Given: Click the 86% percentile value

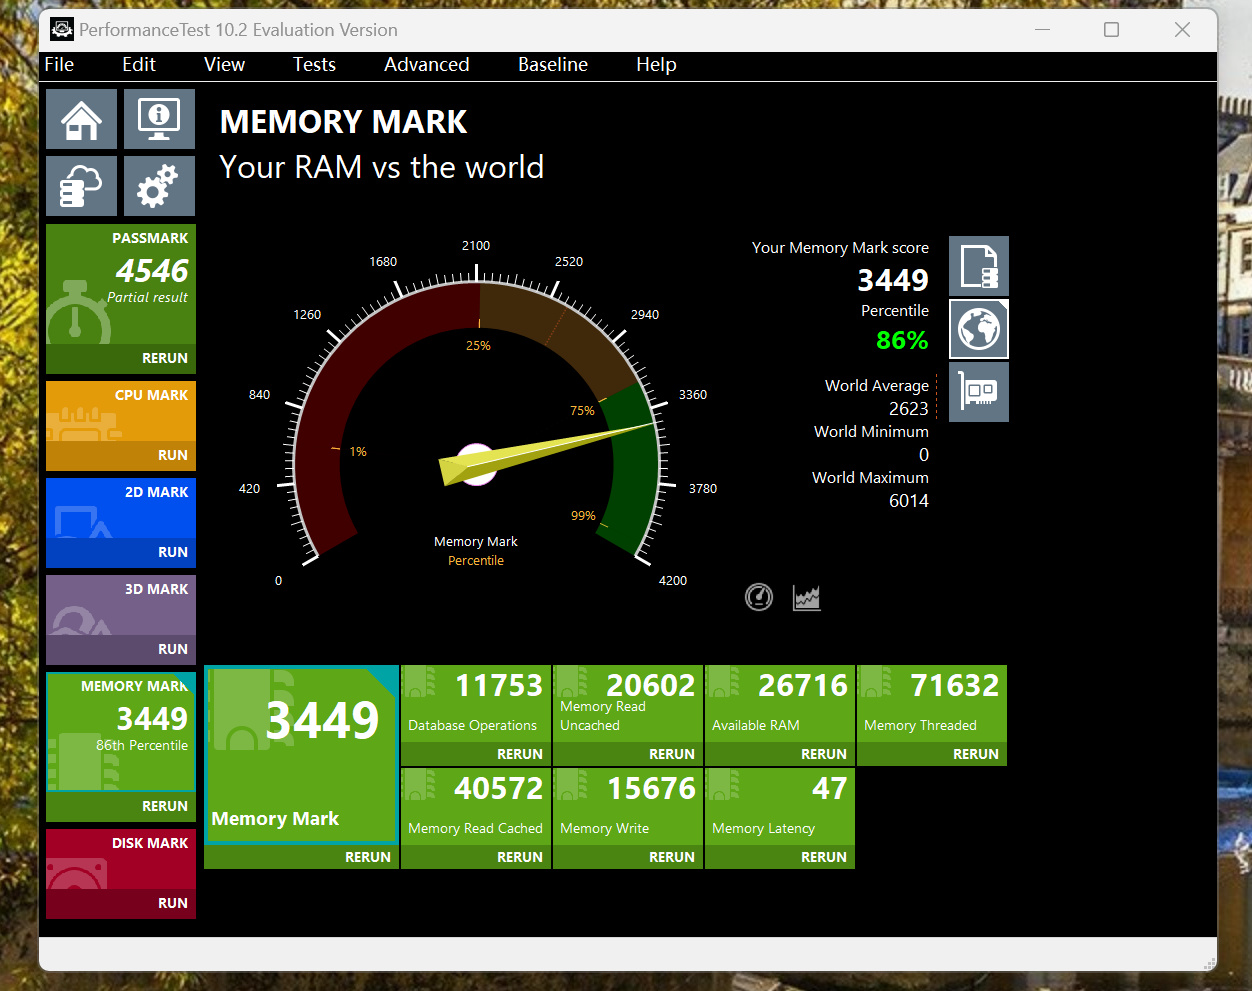Looking at the screenshot, I should point(902,341).
